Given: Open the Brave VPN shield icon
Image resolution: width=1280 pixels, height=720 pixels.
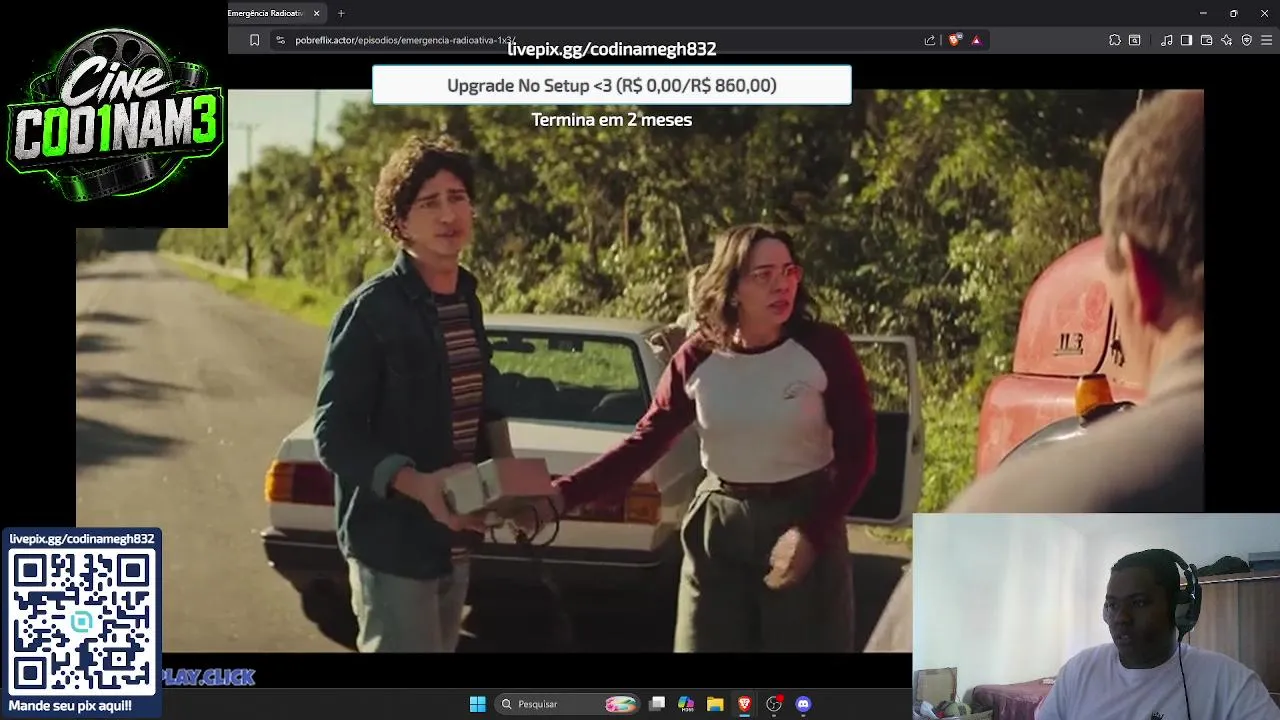Looking at the screenshot, I should pos(1246,40).
